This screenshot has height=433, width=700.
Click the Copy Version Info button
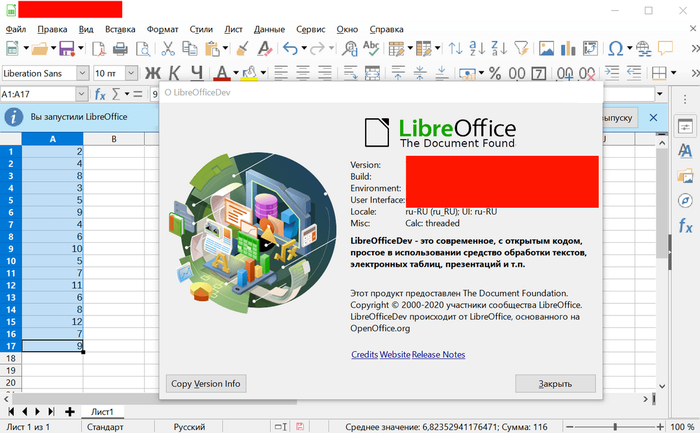pyautogui.click(x=205, y=383)
